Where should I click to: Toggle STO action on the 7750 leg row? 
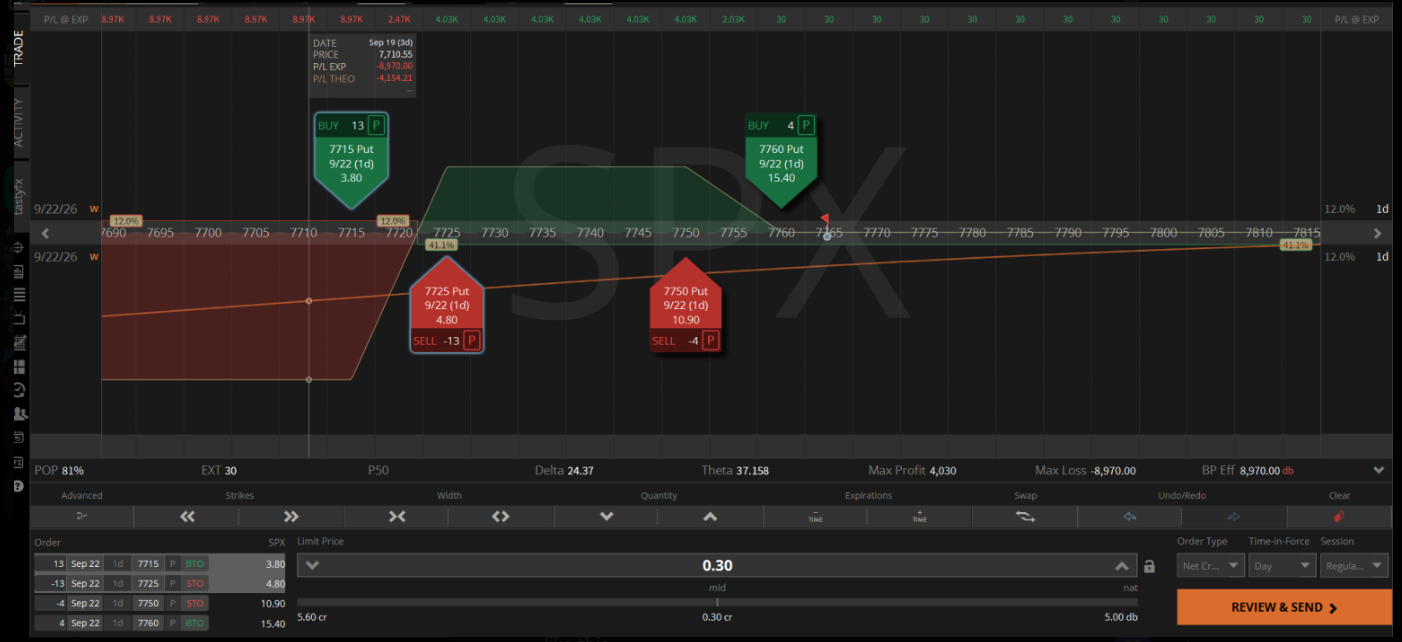tap(194, 603)
